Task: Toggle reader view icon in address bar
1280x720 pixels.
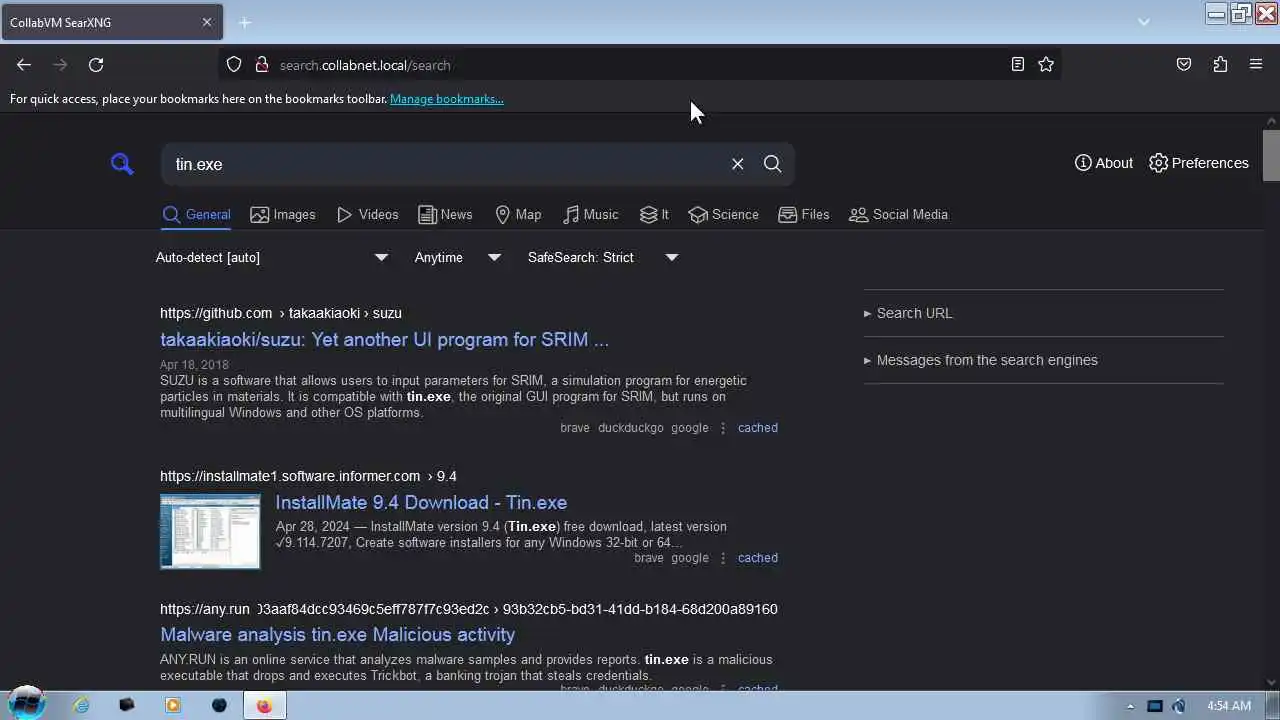Action: pyautogui.click(x=1017, y=65)
